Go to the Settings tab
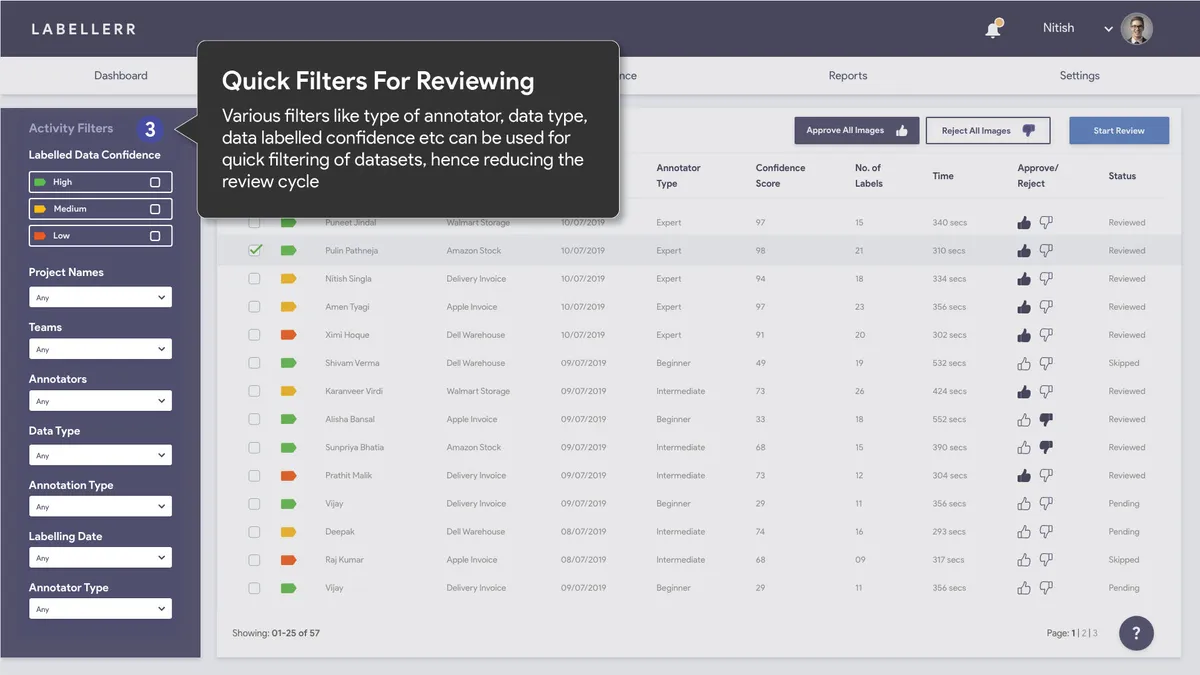The width and height of the screenshot is (1200, 675). (1079, 76)
